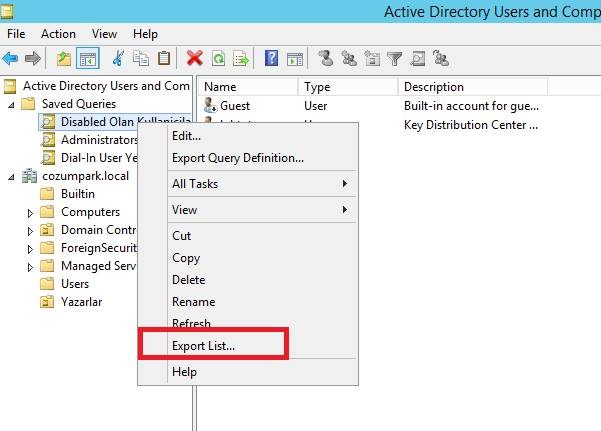Click the Paste clipboard toolbar icon
The height and width of the screenshot is (431, 601).
[x=164, y=59]
